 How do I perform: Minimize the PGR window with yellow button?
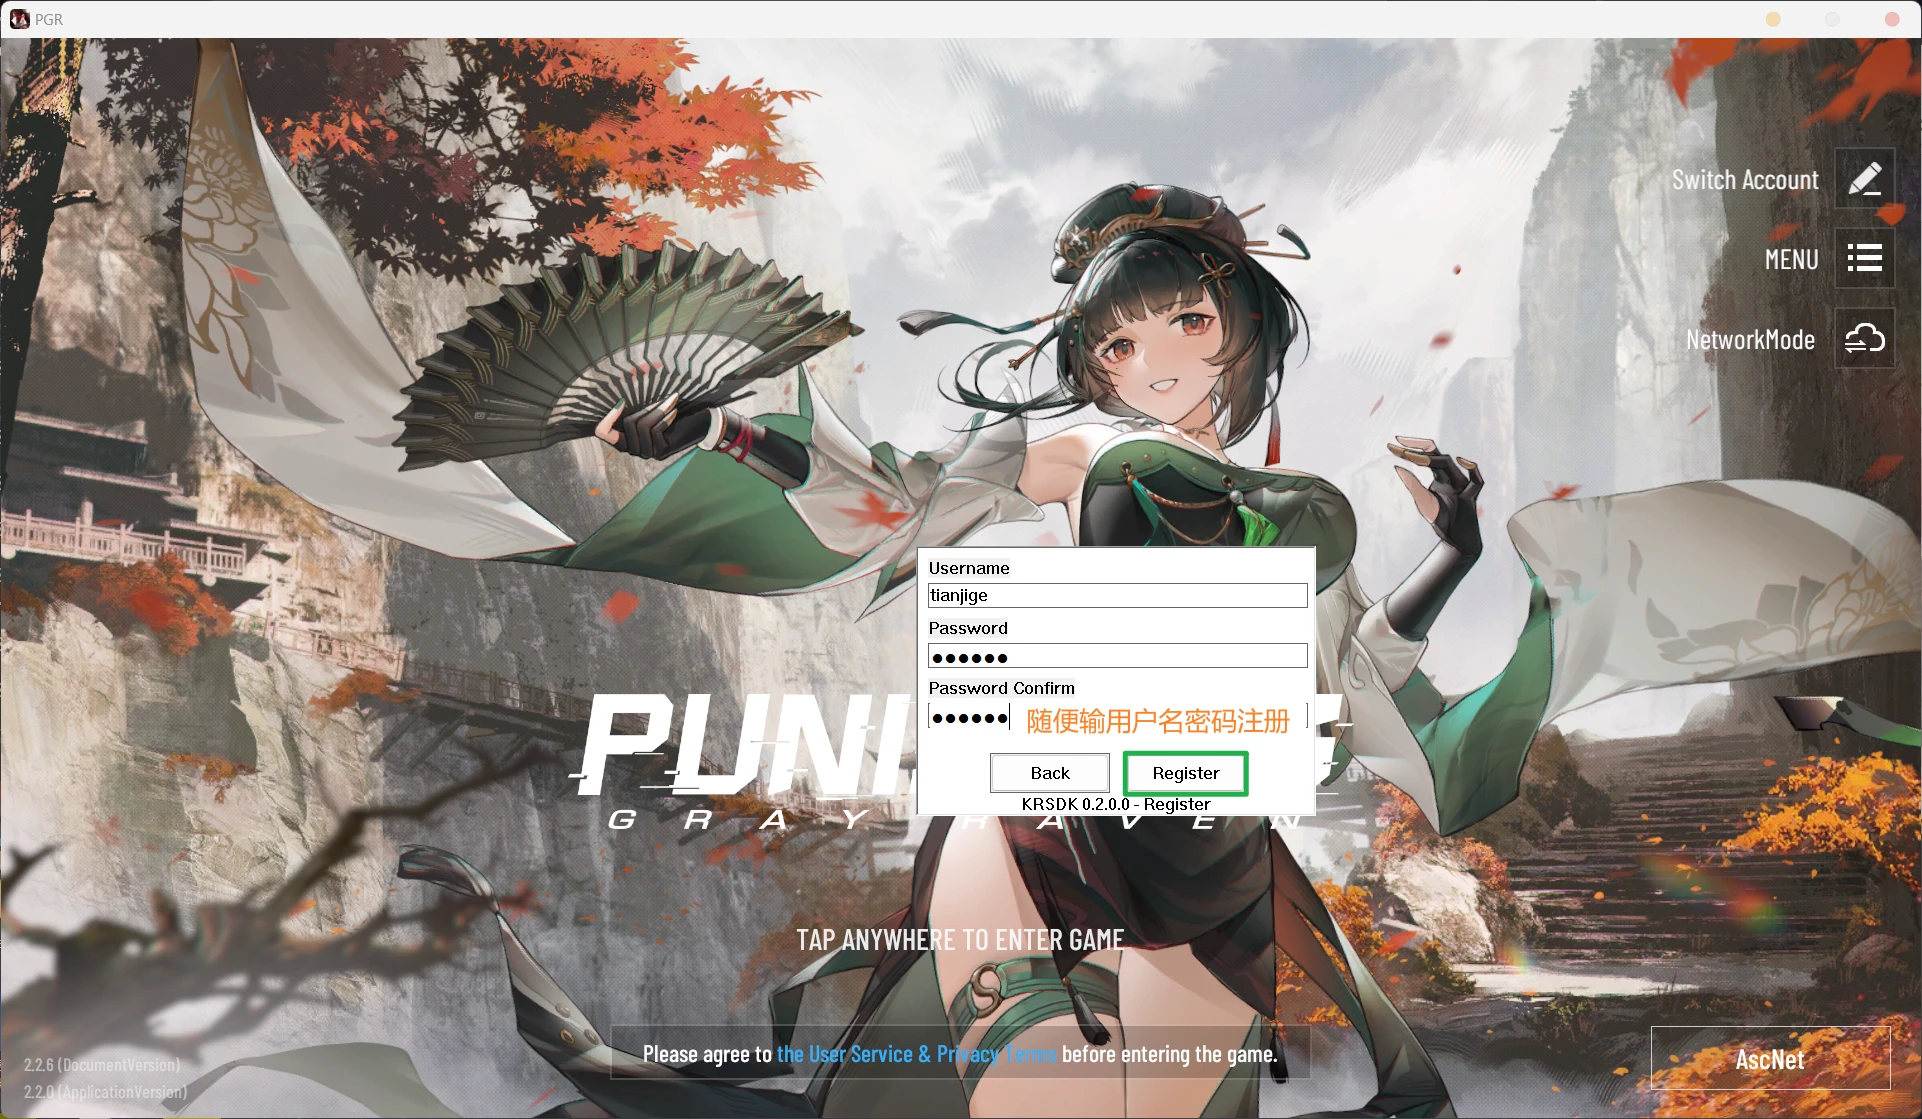point(1773,19)
